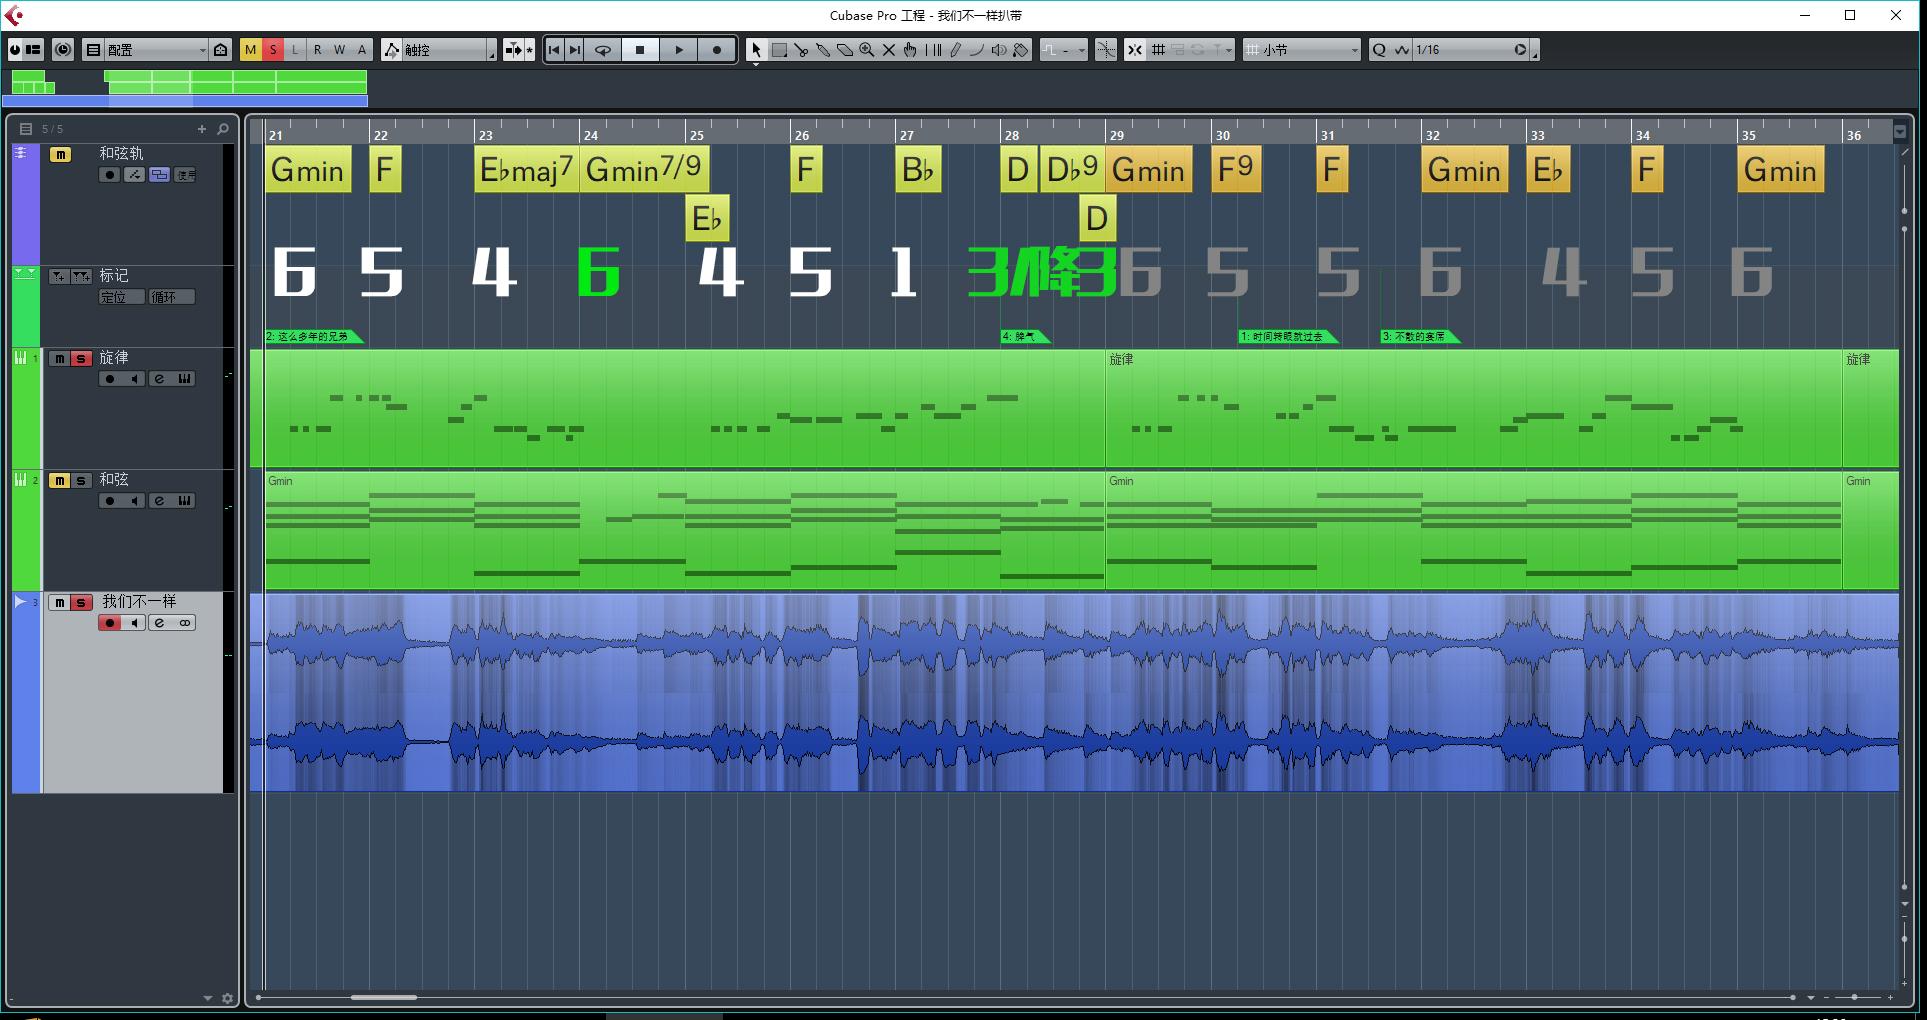Open the Quantize panel Q icon
Viewport: 1927px width, 1020px height.
pos(1379,49)
